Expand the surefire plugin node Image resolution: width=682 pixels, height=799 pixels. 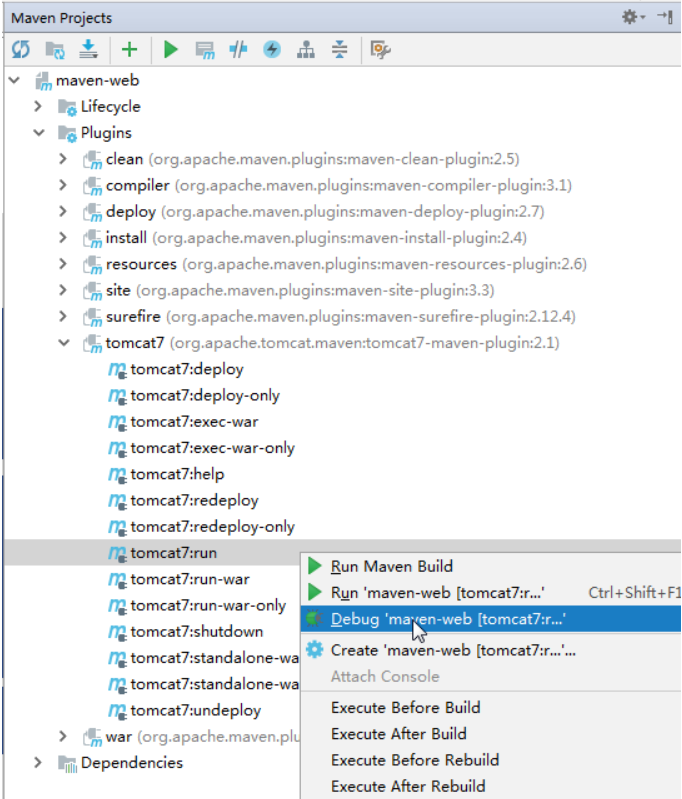[x=63, y=316]
